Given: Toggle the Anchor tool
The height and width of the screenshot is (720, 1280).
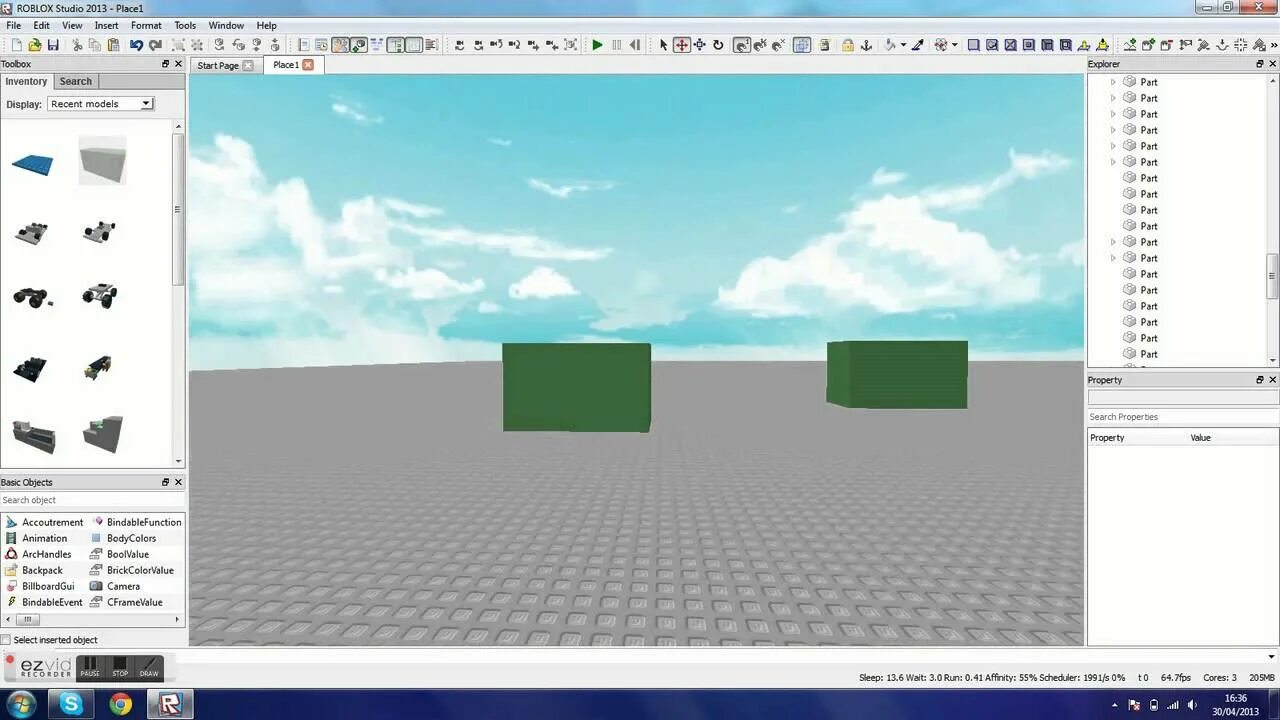Looking at the screenshot, I should pos(867,45).
